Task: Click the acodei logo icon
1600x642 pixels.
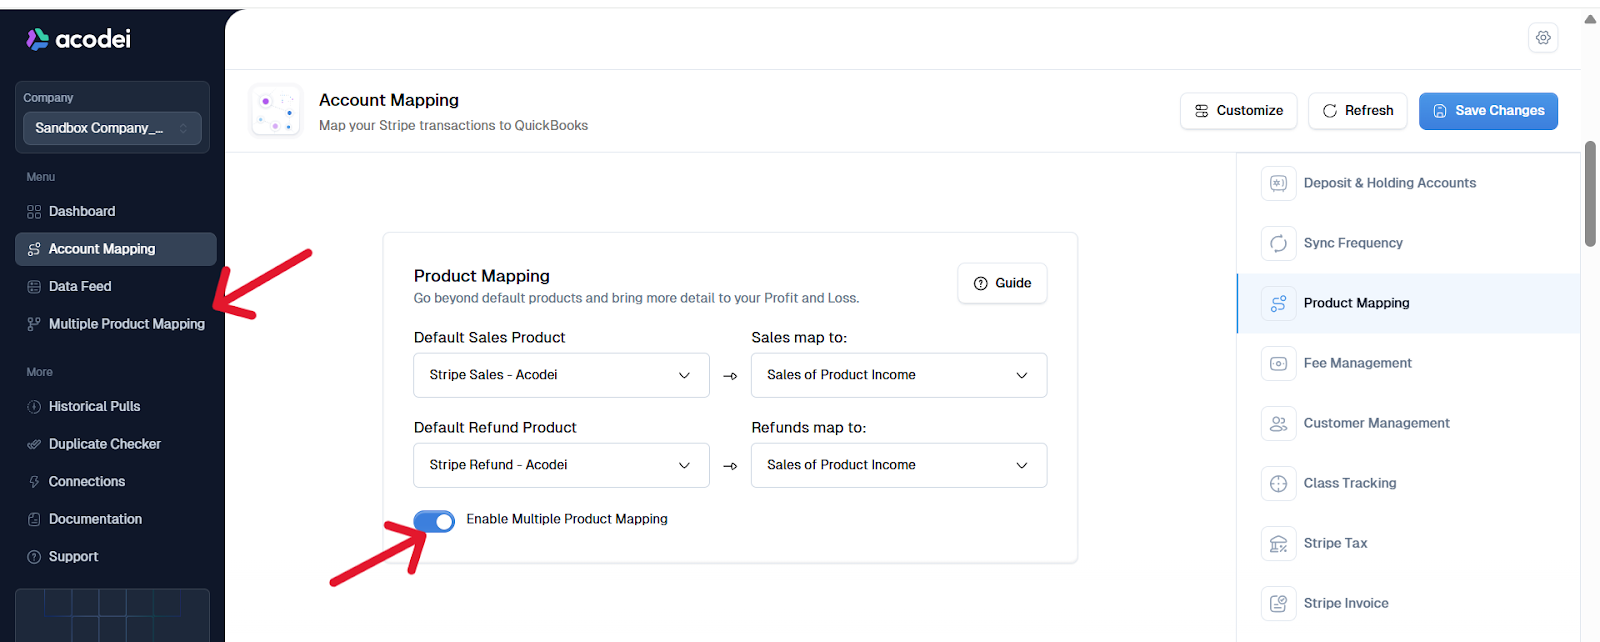Action: [37, 39]
